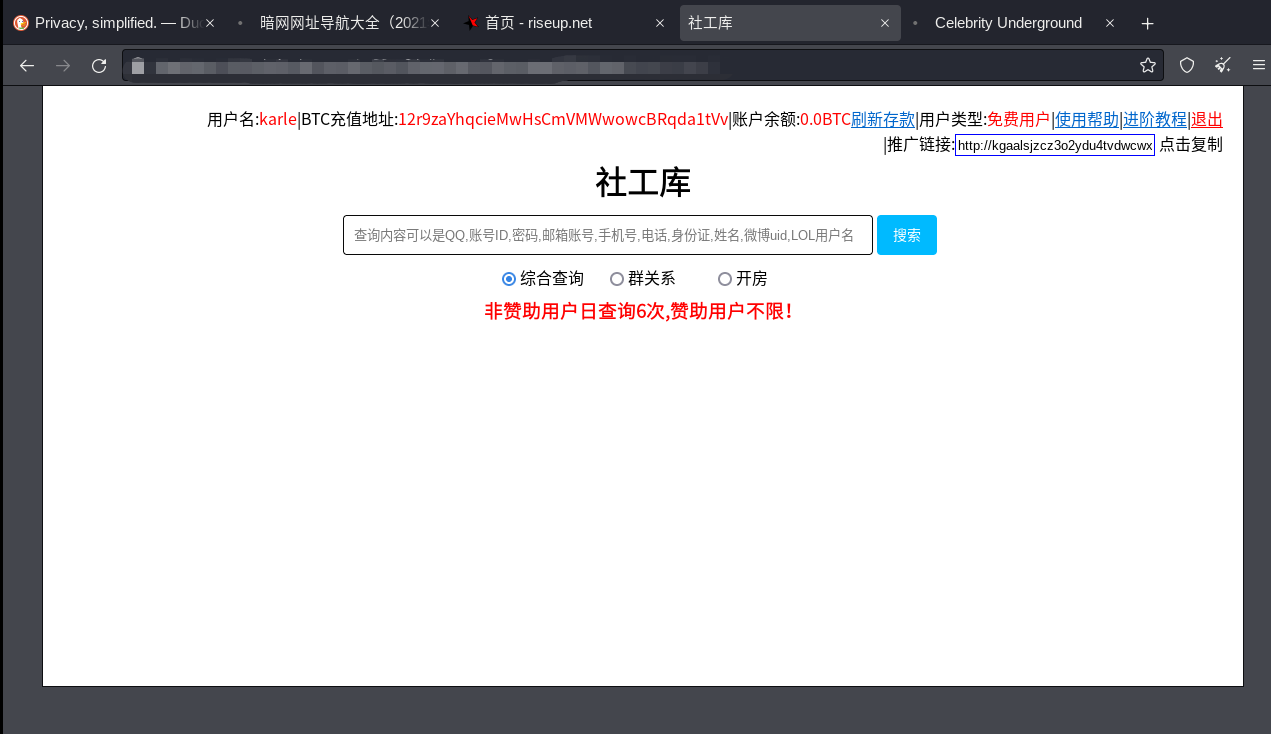
Task: Close the 社工库 tab
Action: (x=885, y=23)
